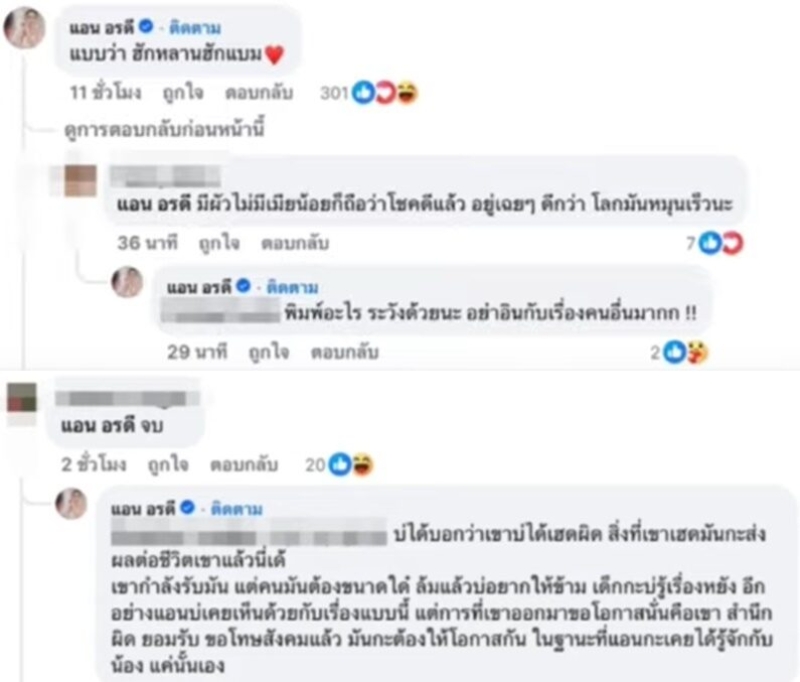
Task: Click ตอบกลับ under the 29 นาที reply
Action: pyautogui.click(x=345, y=352)
